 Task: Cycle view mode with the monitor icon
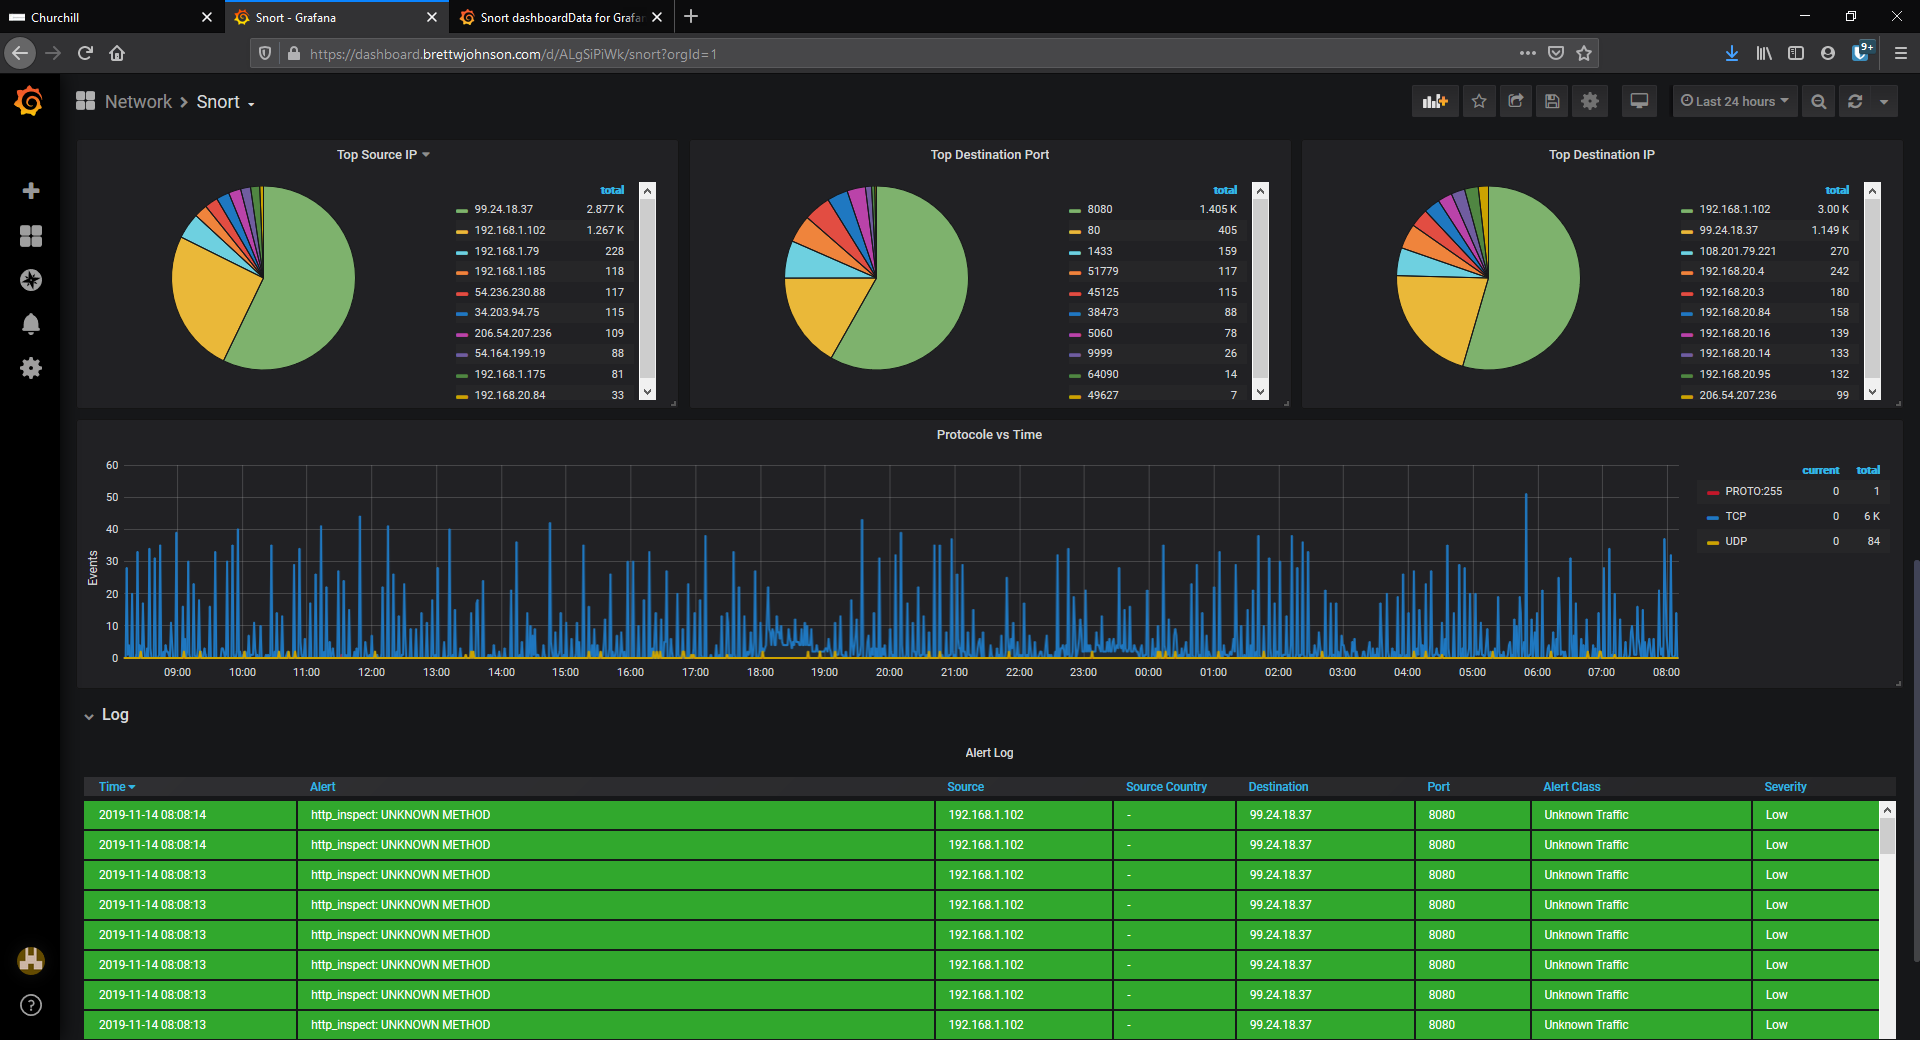[x=1639, y=101]
